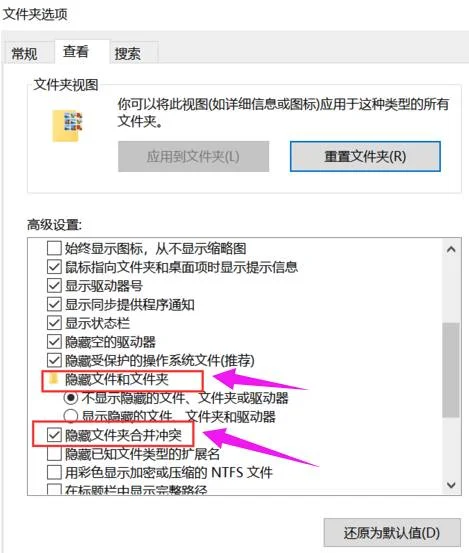Image resolution: width=469 pixels, height=553 pixels.
Task: Uncheck 隐藏受保护的操作系统文件(推荐)
Action: 54,360
